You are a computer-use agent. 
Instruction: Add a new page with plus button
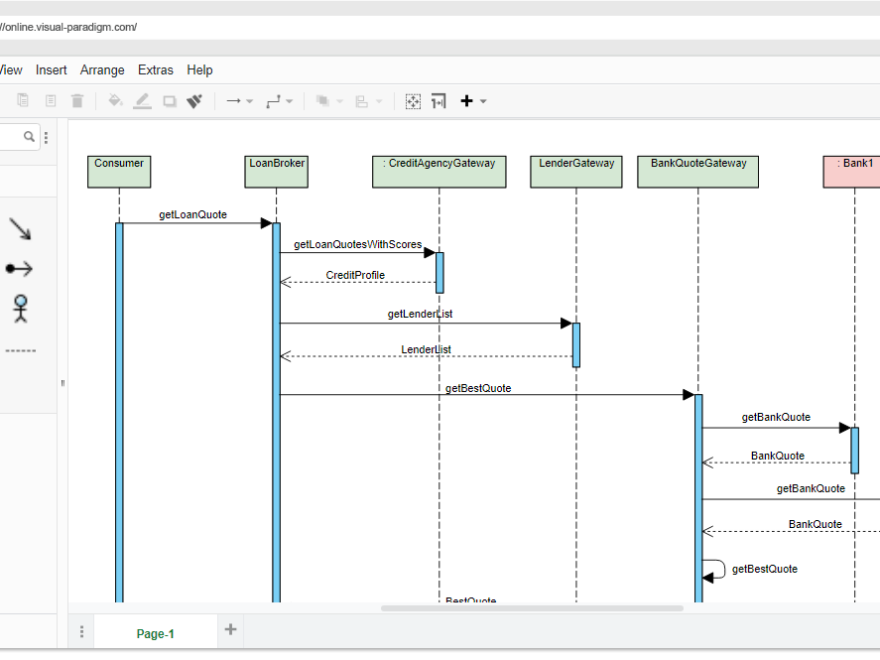pos(230,630)
